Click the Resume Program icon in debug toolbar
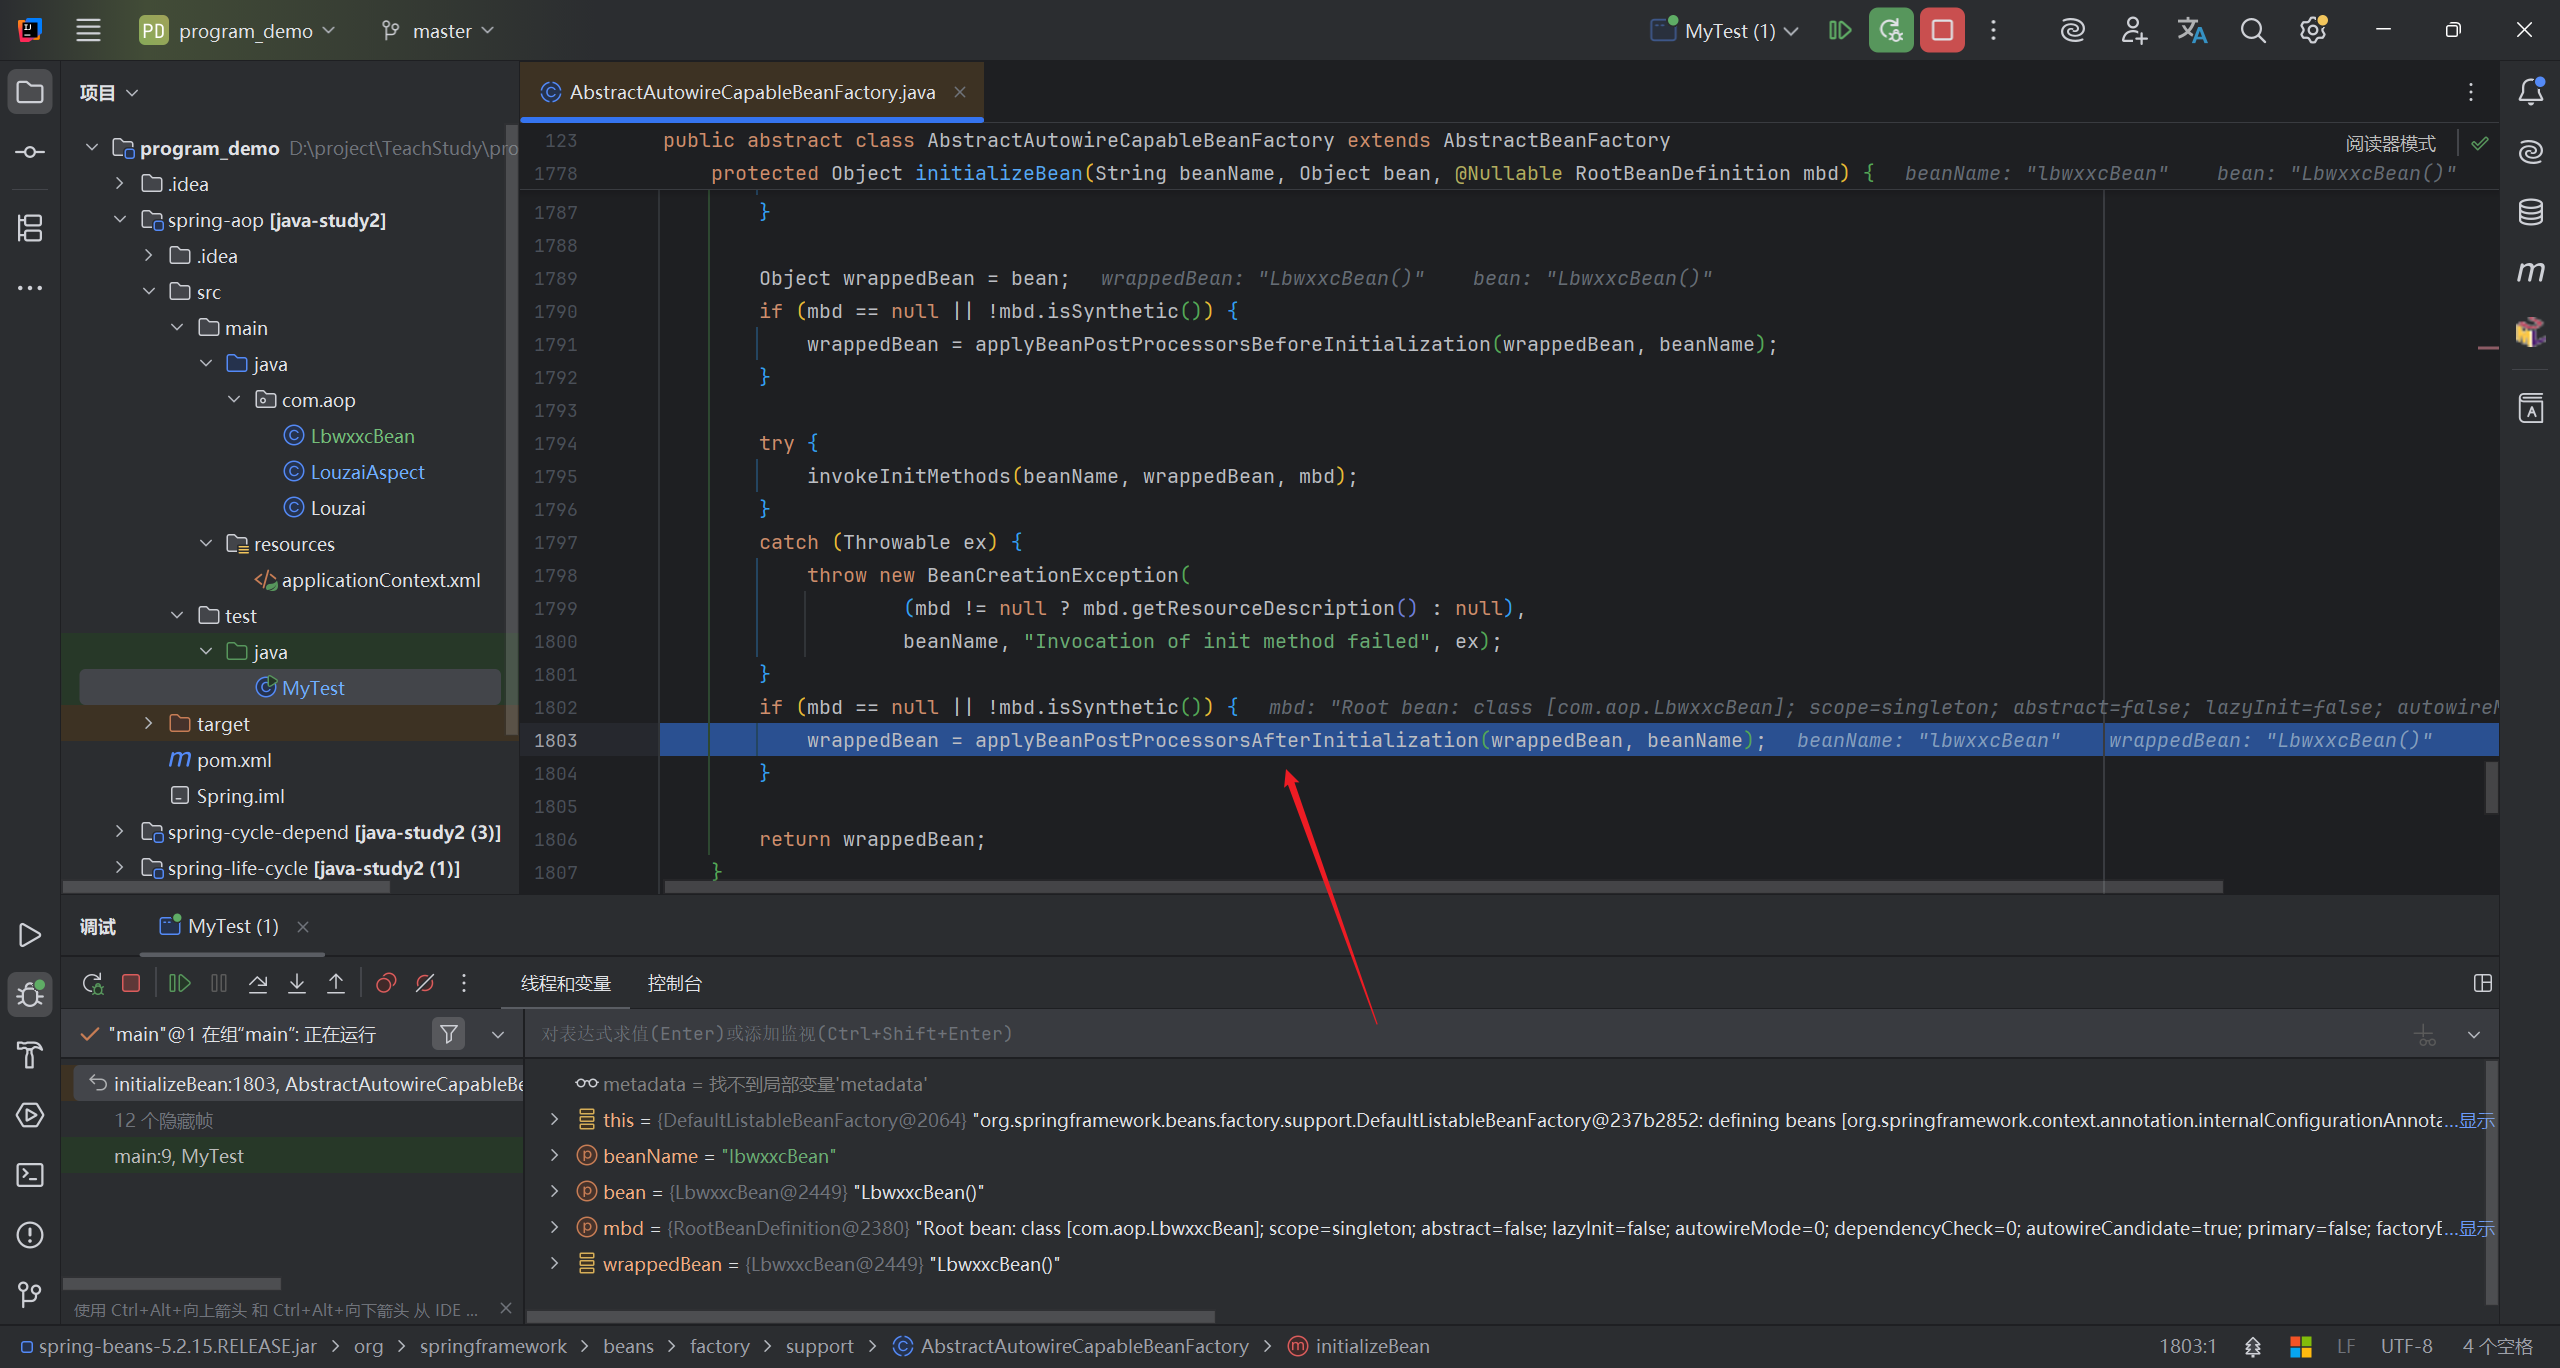Screen dimensions: 2560x1368 point(180,983)
